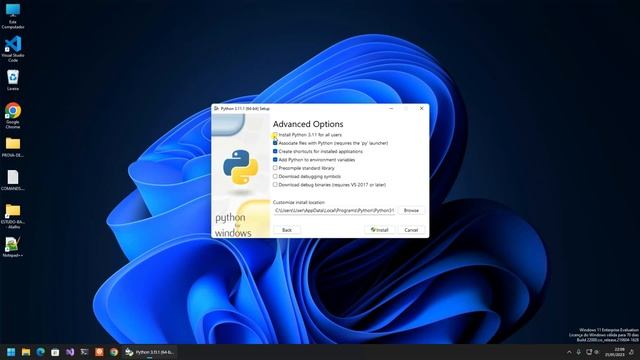The image size is (640, 360).
Task: Focus Python 3.11.1 setup taskbar item
Action: pos(150,352)
